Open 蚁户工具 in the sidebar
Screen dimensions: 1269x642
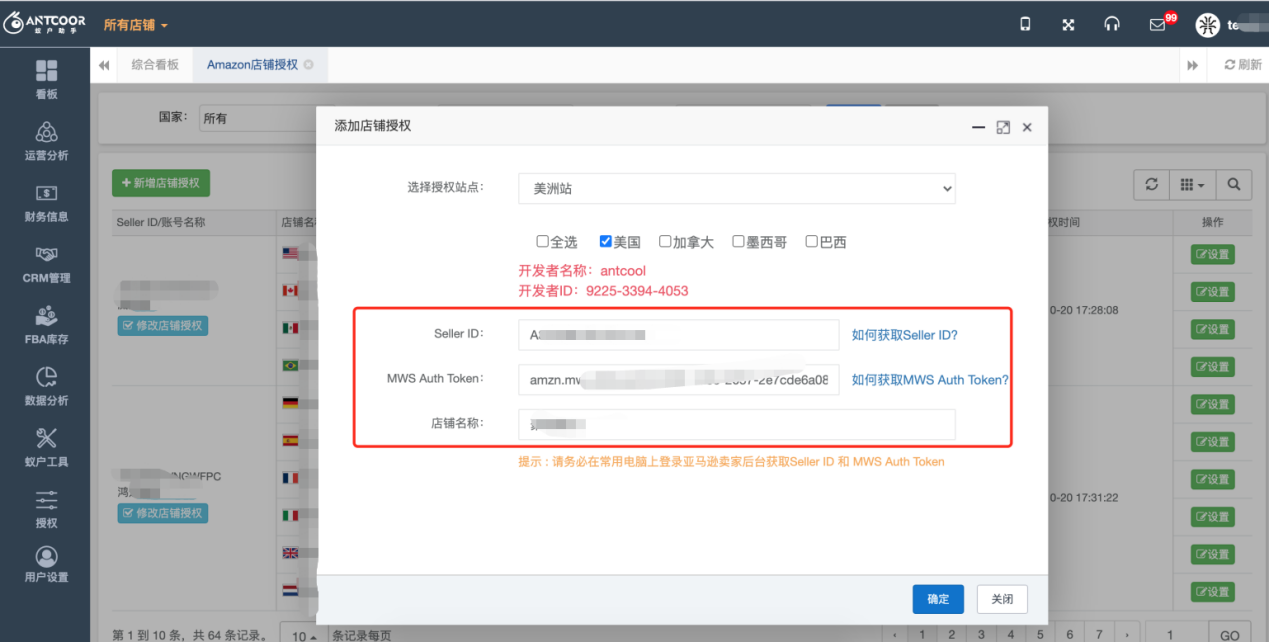click(x=46, y=448)
